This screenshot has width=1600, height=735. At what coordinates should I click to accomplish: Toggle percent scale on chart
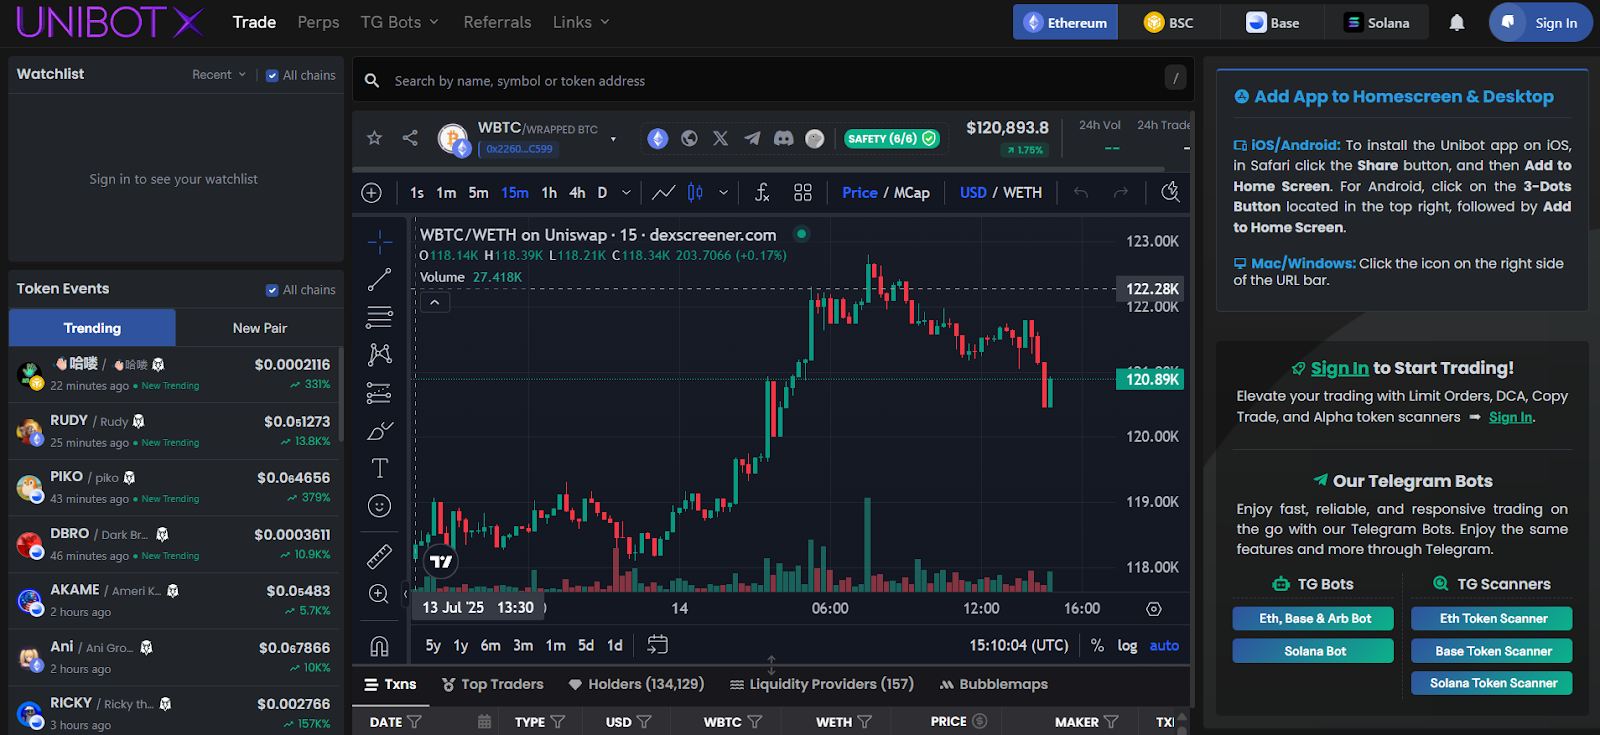[1097, 645]
